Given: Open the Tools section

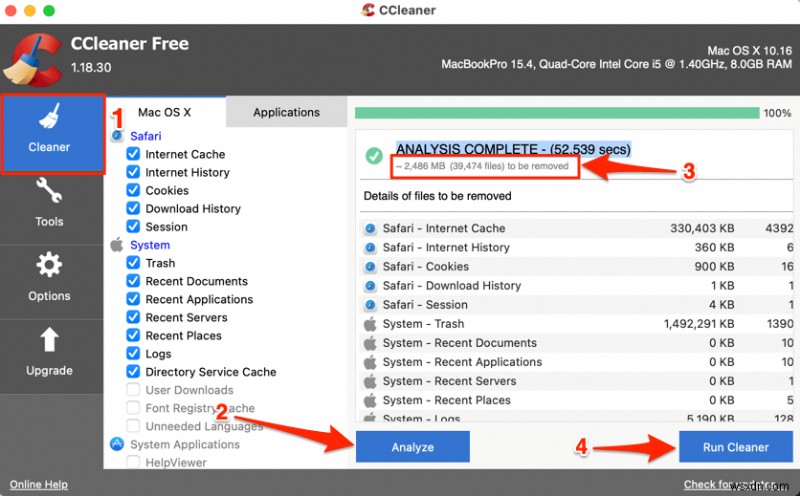Looking at the screenshot, I should (49, 202).
